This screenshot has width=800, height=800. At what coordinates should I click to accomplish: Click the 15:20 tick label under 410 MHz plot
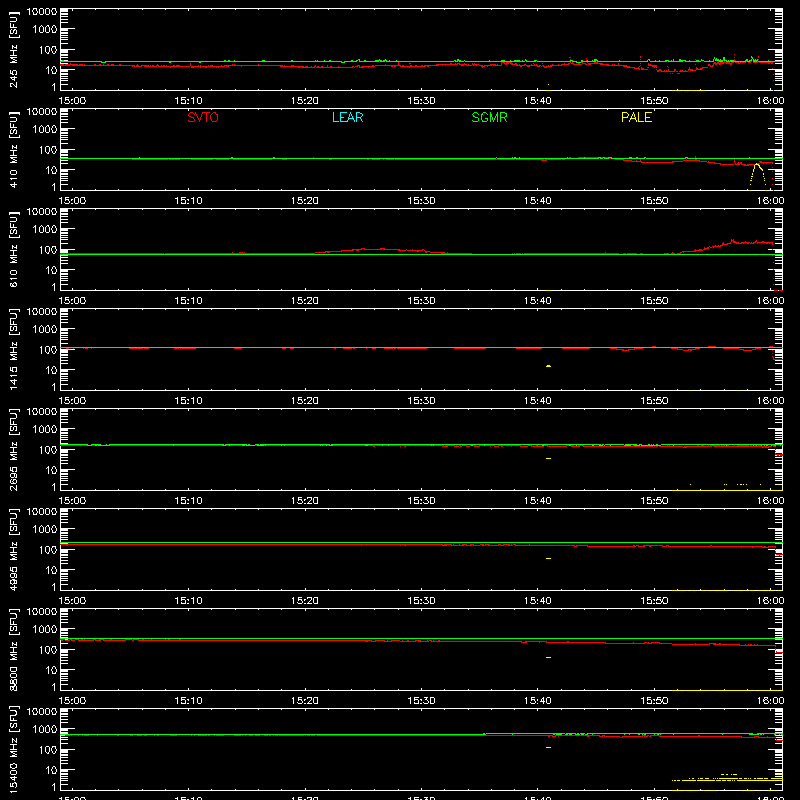tap(305, 201)
